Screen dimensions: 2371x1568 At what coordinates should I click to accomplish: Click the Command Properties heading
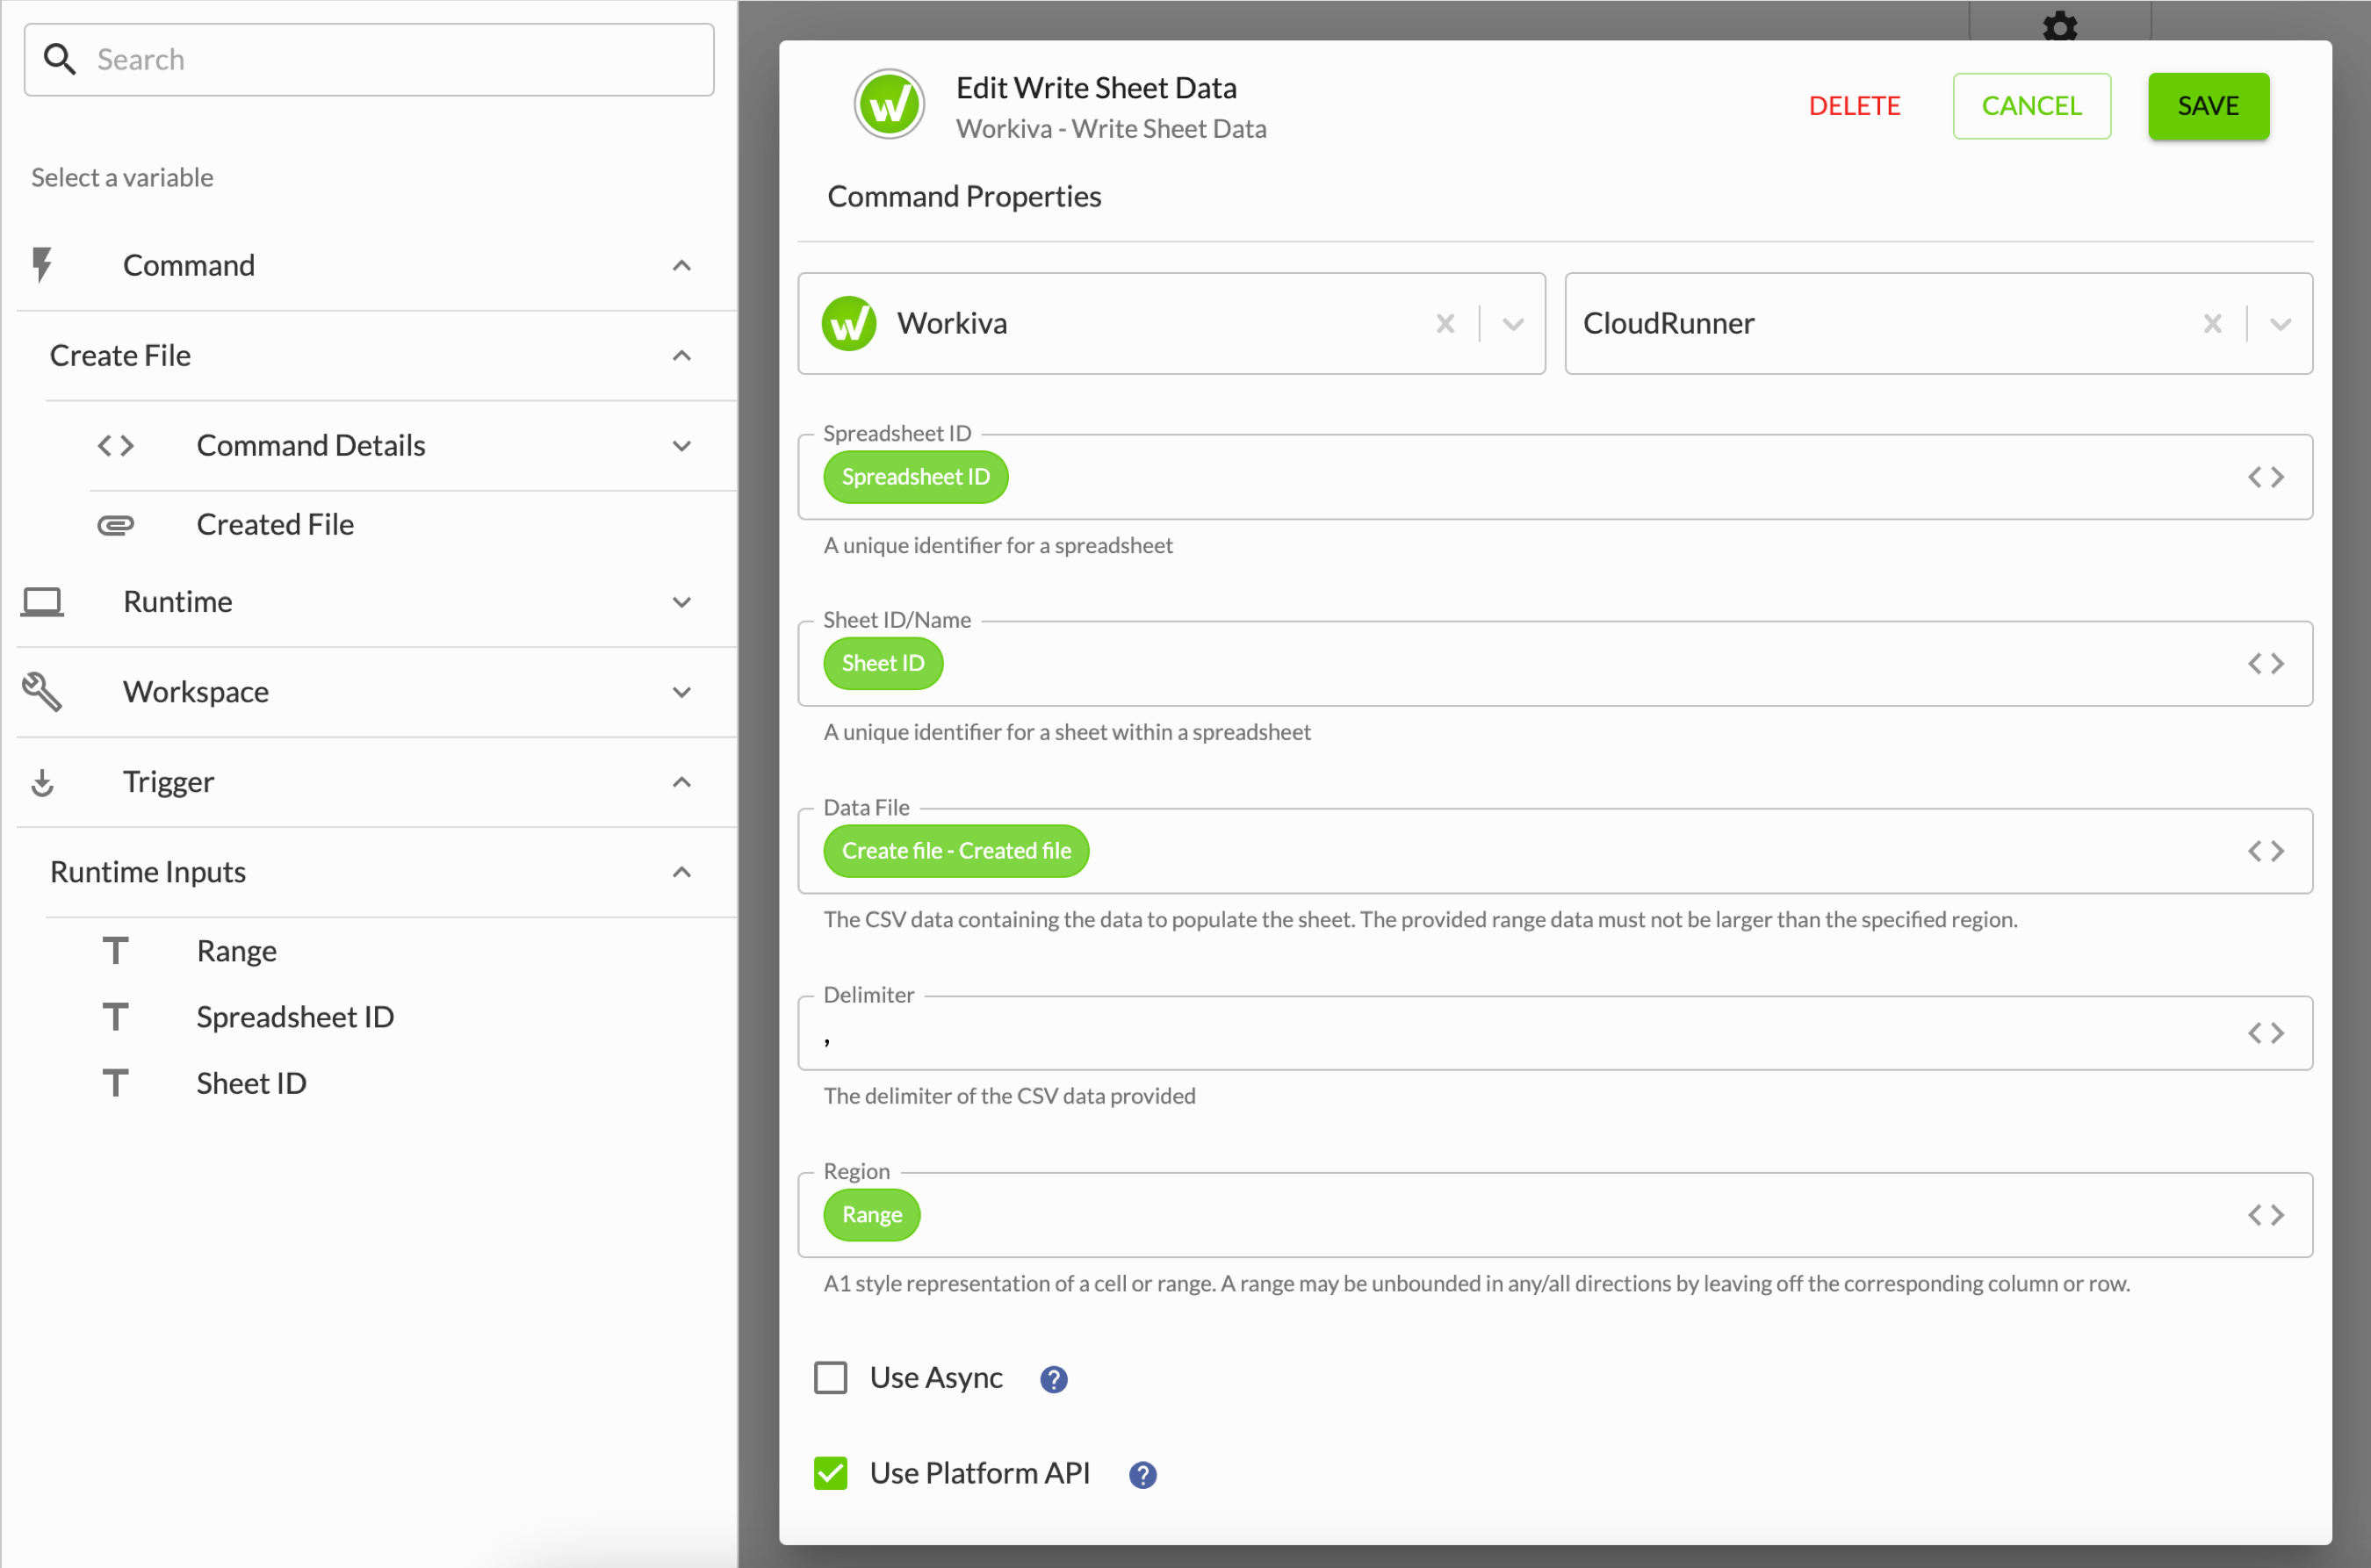coord(964,196)
